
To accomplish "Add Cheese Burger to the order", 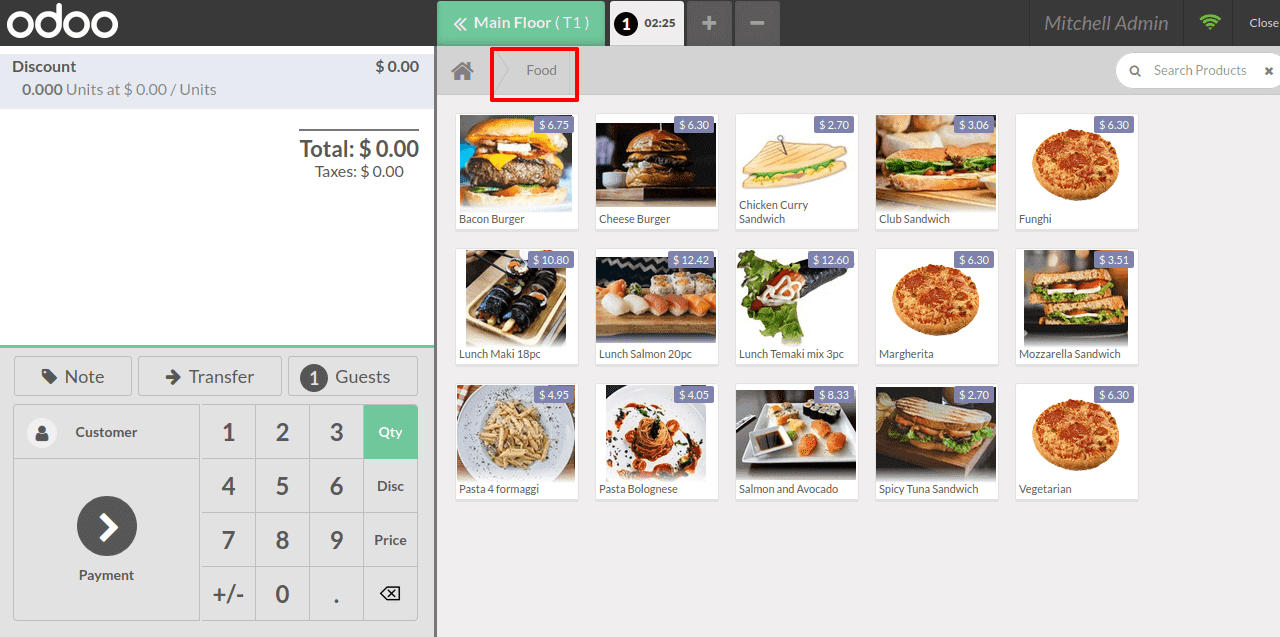I will (x=657, y=172).
